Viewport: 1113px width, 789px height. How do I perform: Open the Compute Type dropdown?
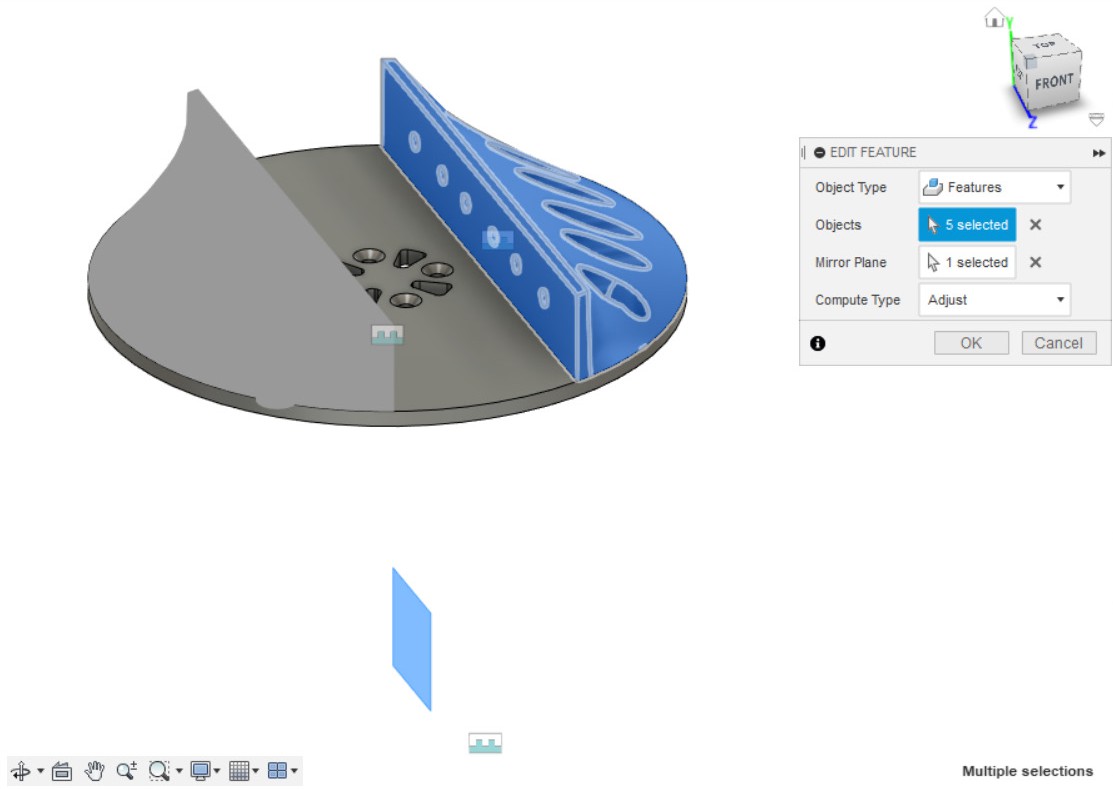pyautogui.click(x=994, y=300)
